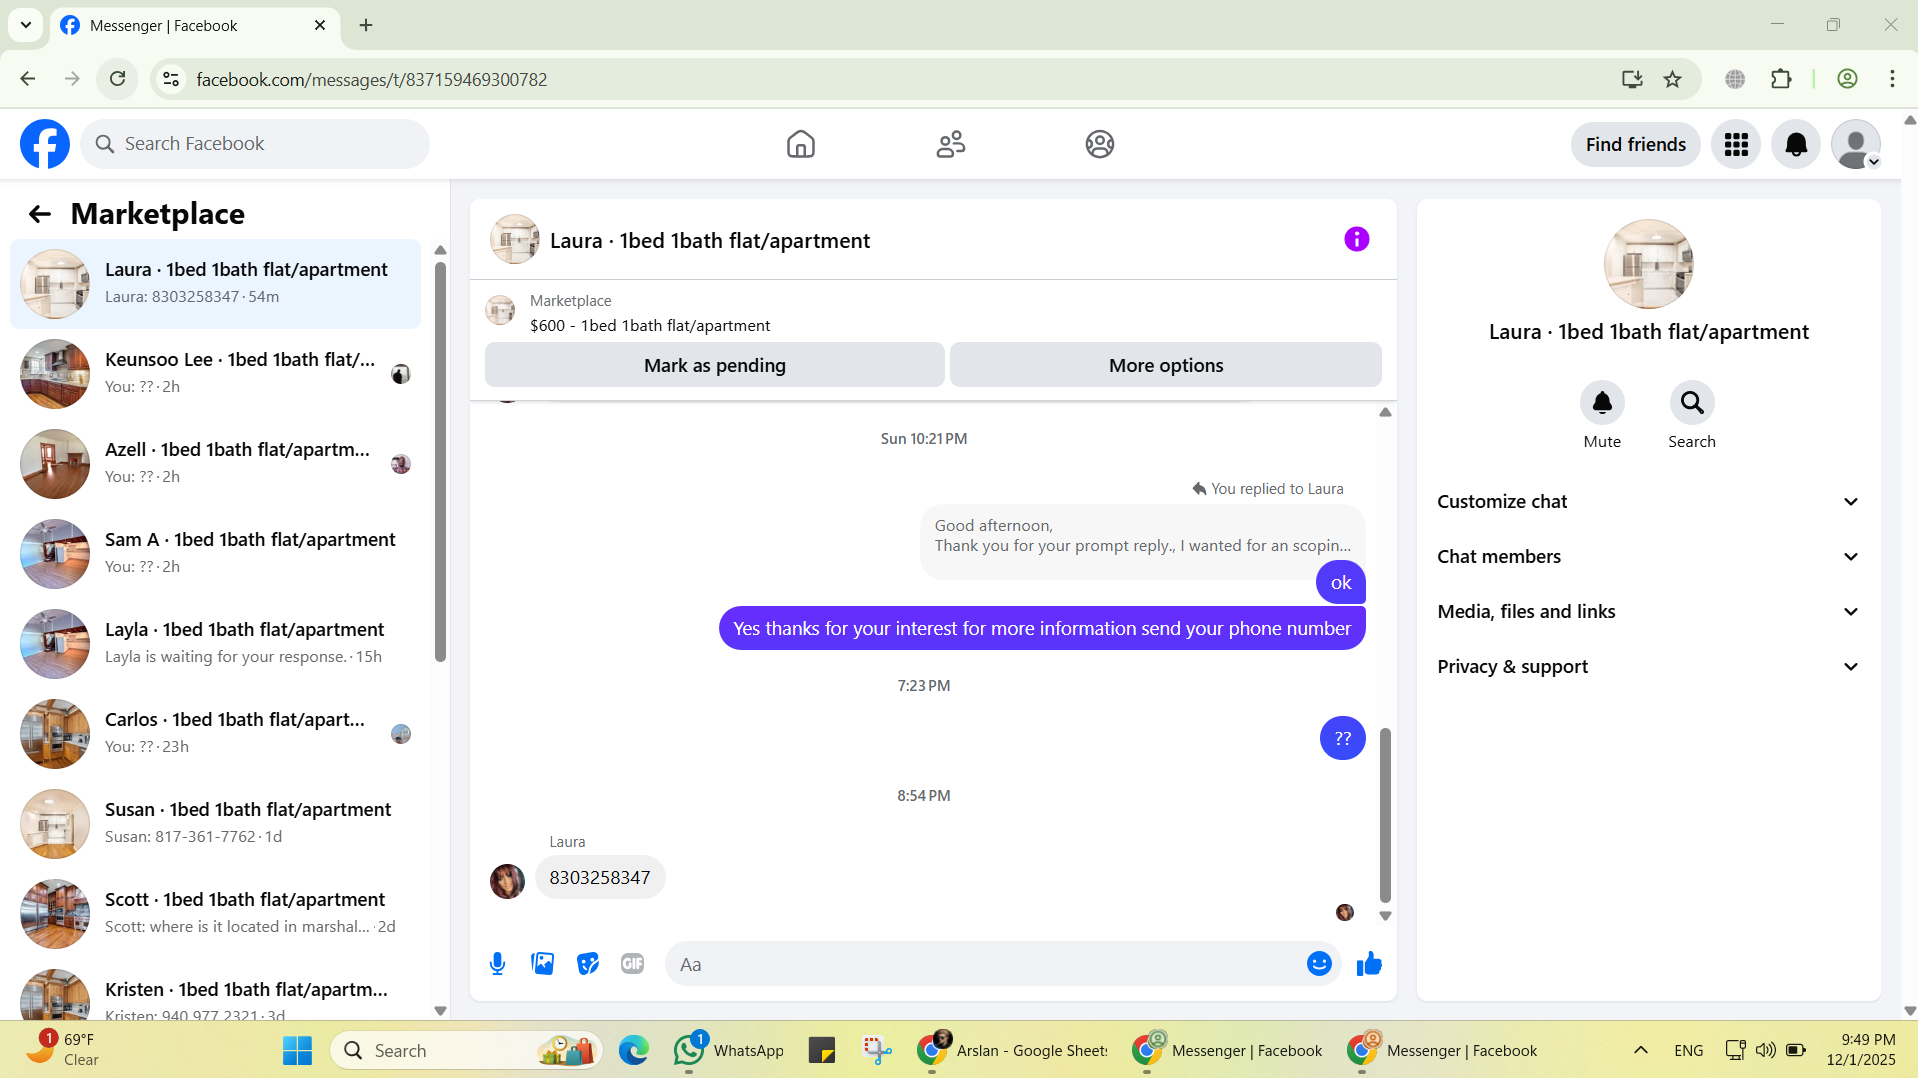Open the browser extensions puzzle icon
Viewport: 1918px width, 1078px height.
pyautogui.click(x=1781, y=79)
